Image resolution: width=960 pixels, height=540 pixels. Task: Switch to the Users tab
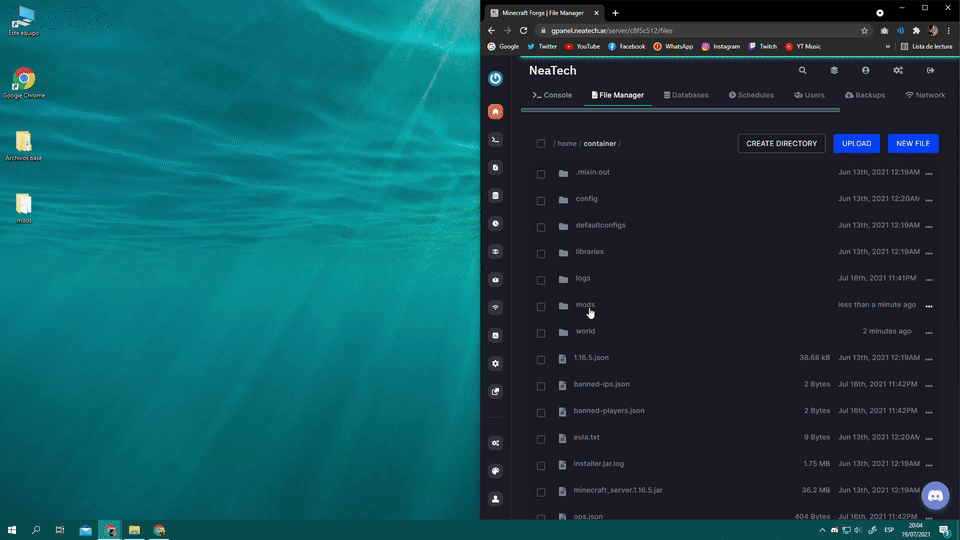point(809,95)
